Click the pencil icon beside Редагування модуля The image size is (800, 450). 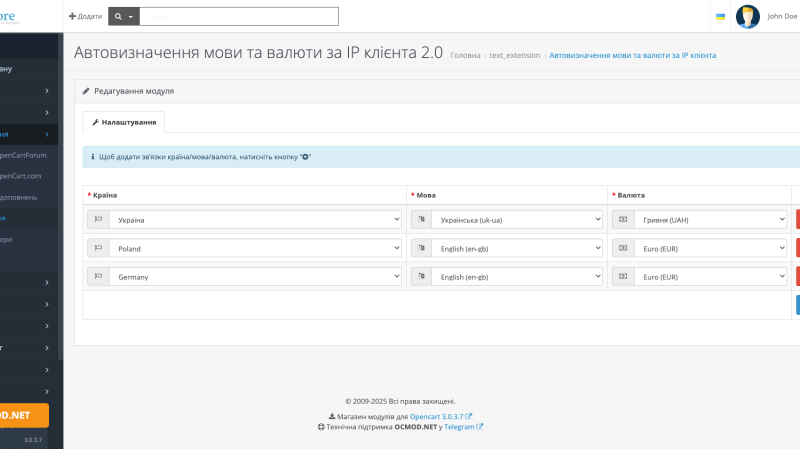pyautogui.click(x=86, y=91)
